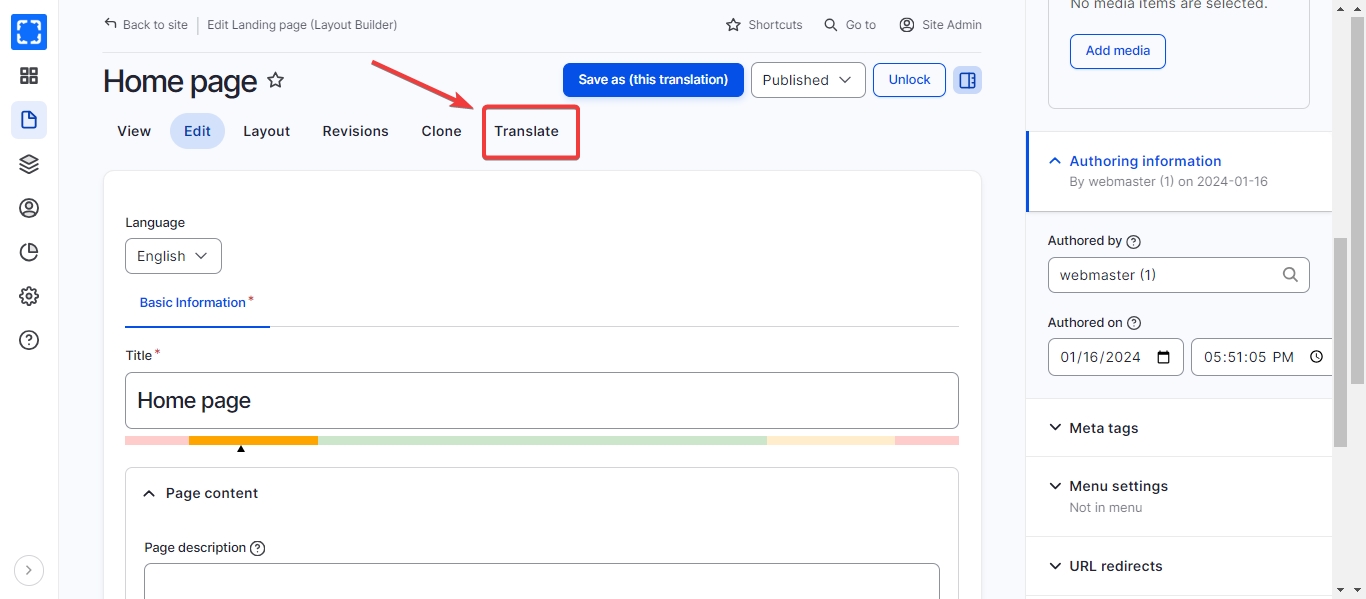The image size is (1366, 599).
Task: Click the Add media button
Action: point(1117,51)
